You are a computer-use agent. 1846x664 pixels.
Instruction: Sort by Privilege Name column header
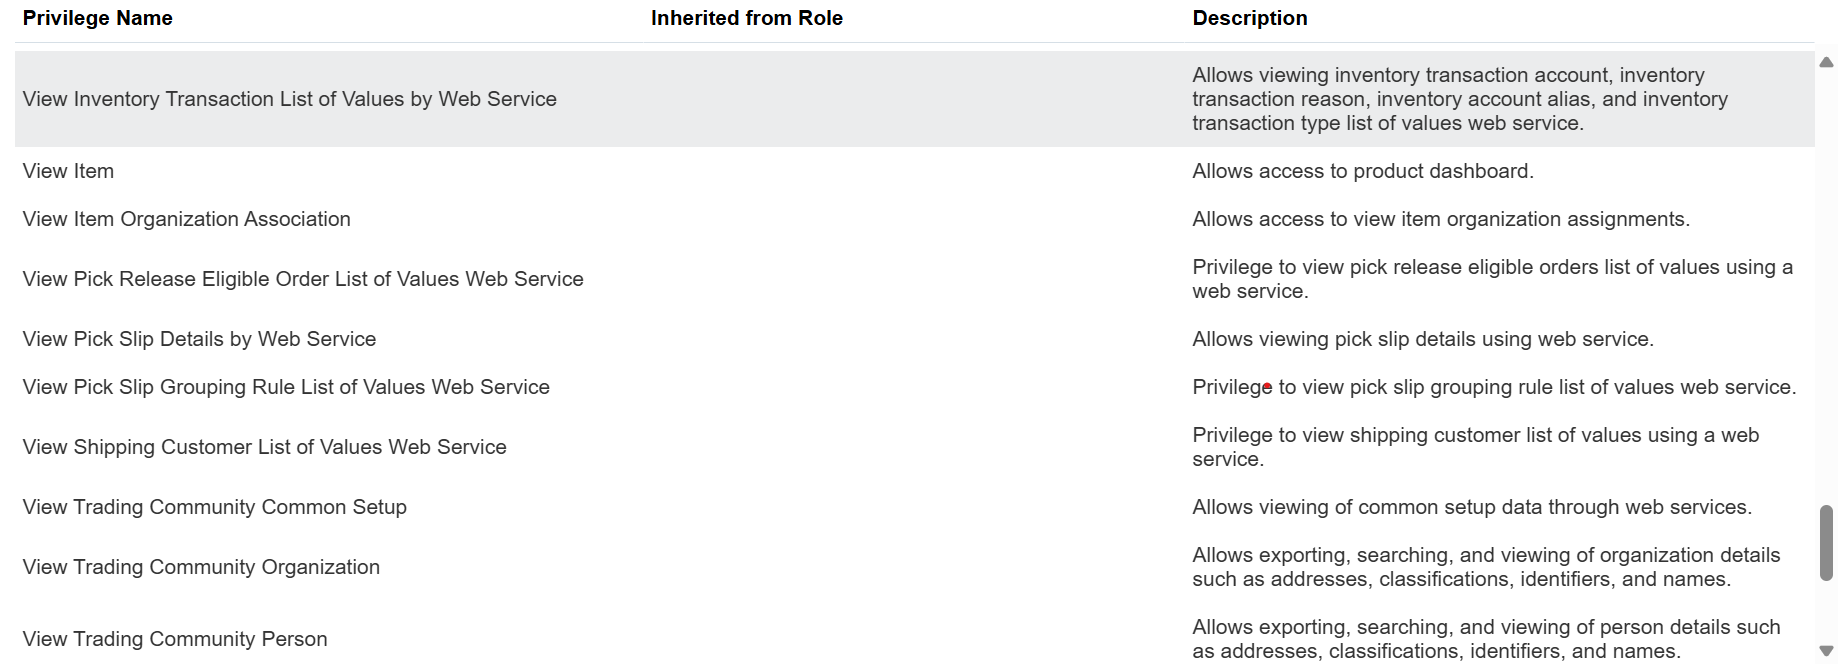(98, 18)
